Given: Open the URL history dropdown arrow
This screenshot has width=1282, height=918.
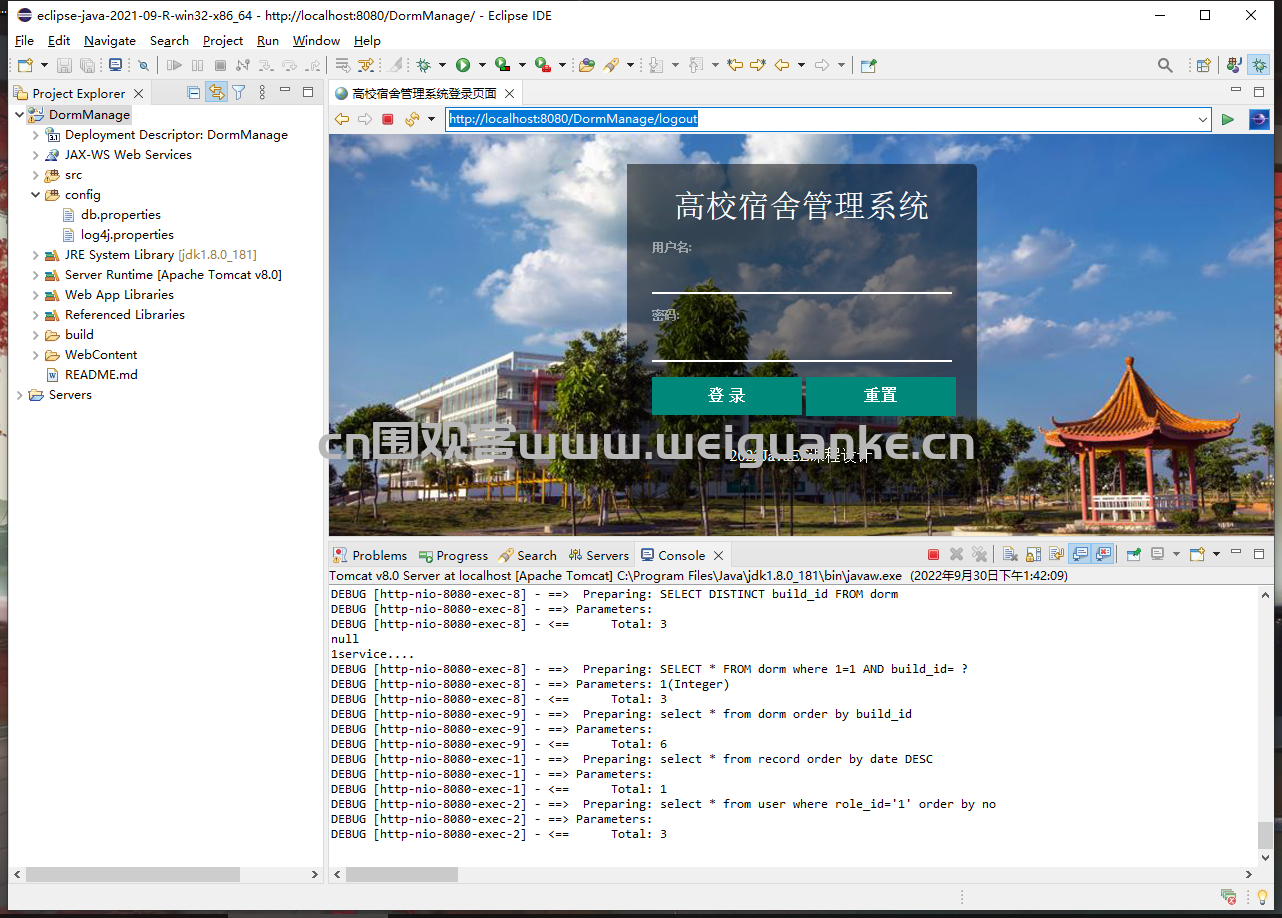Looking at the screenshot, I should (x=1203, y=119).
